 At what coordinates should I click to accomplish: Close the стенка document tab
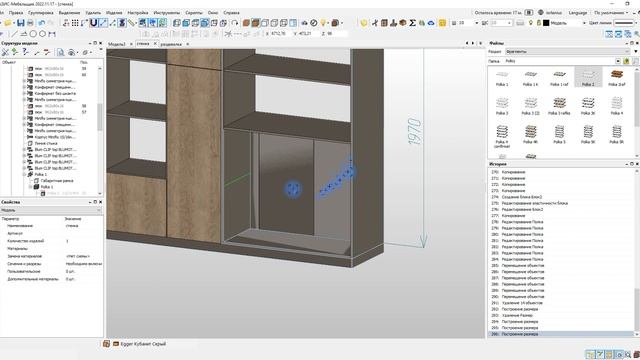point(155,44)
